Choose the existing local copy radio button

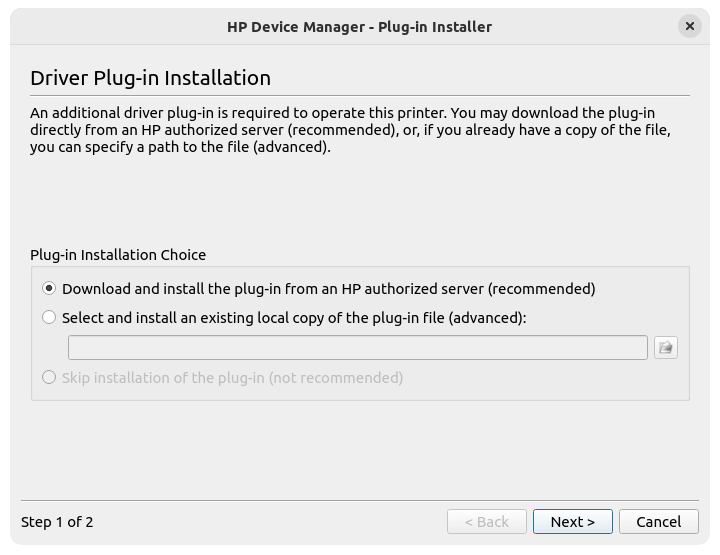click(49, 317)
